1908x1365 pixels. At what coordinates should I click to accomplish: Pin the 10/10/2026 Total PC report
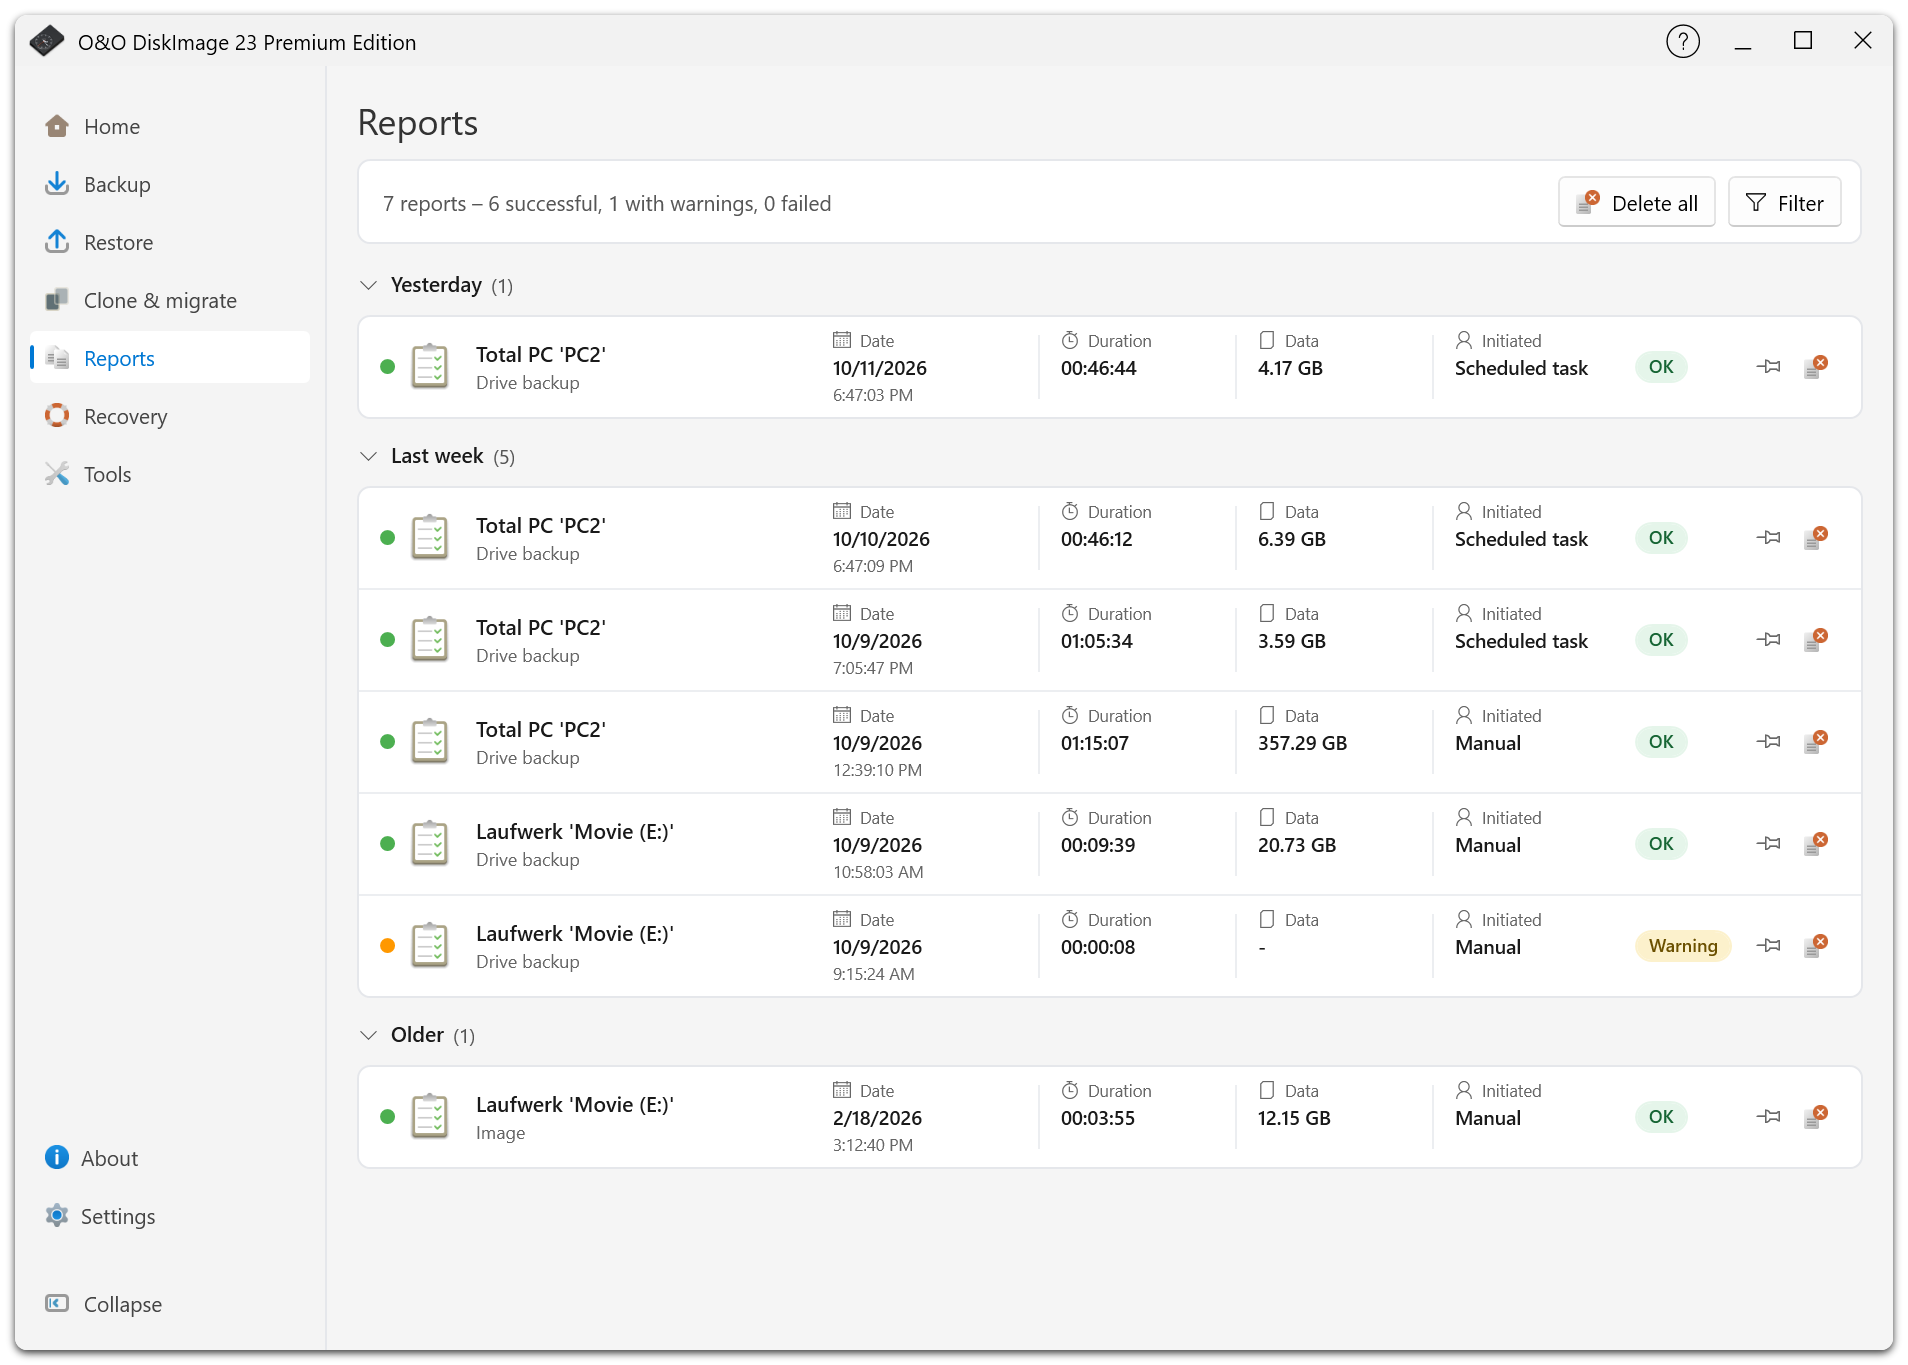[x=1768, y=538]
